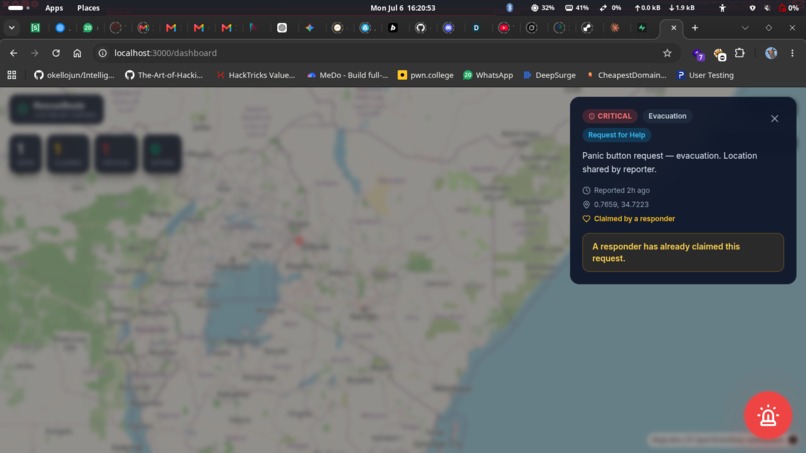
Task: Click the 'A responder has already claimed' notice
Action: click(683, 252)
